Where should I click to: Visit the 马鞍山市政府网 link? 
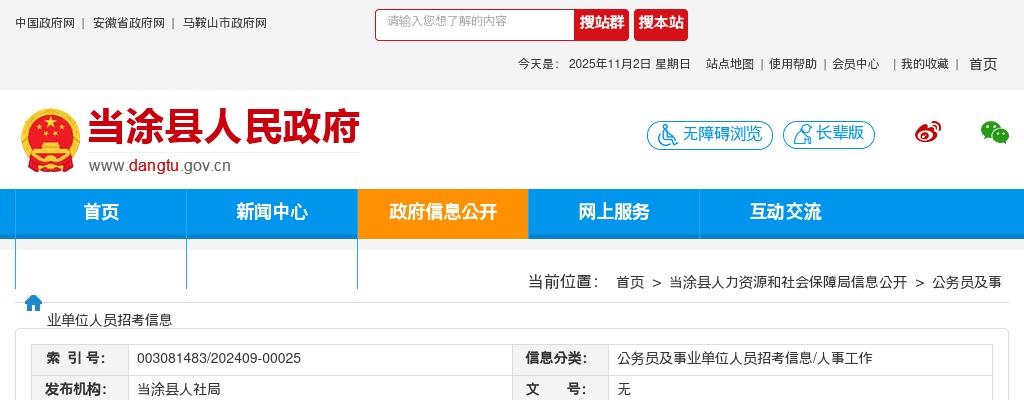(x=225, y=24)
